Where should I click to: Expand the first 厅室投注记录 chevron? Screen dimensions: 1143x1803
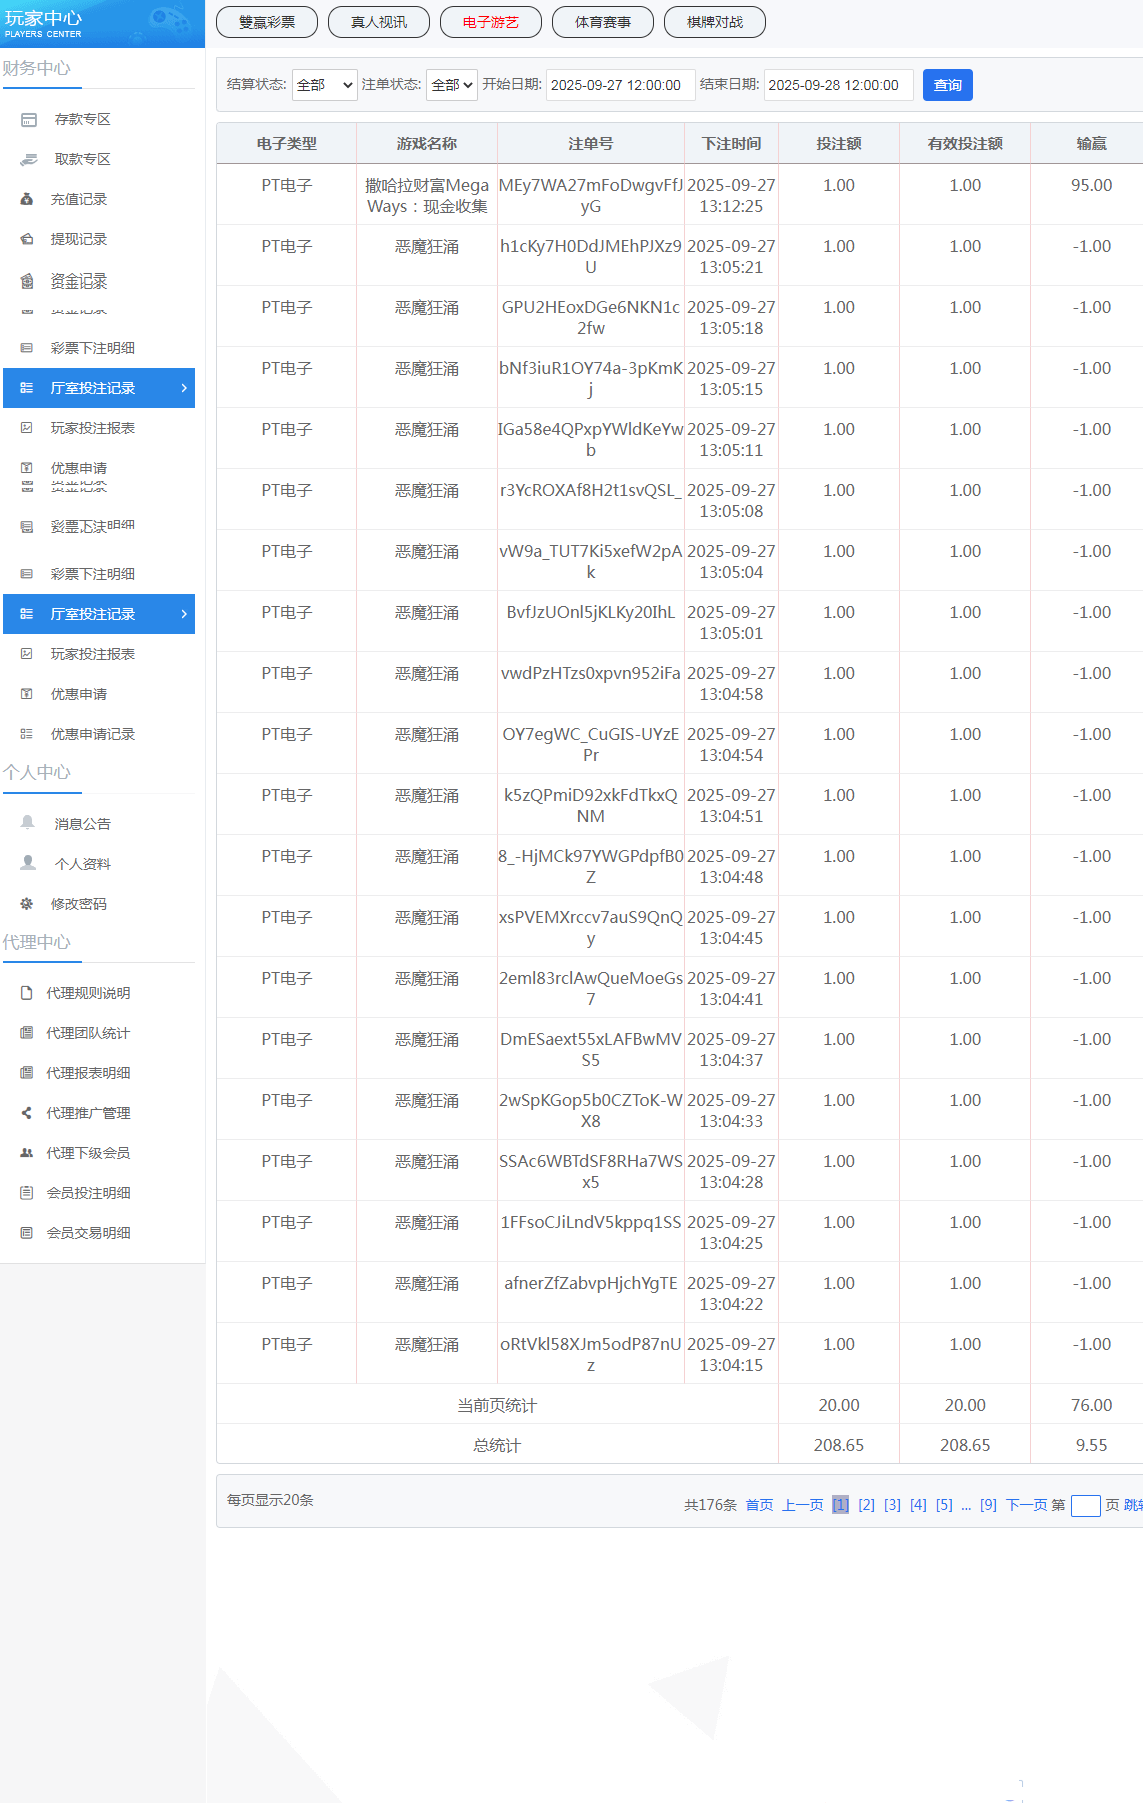[184, 388]
